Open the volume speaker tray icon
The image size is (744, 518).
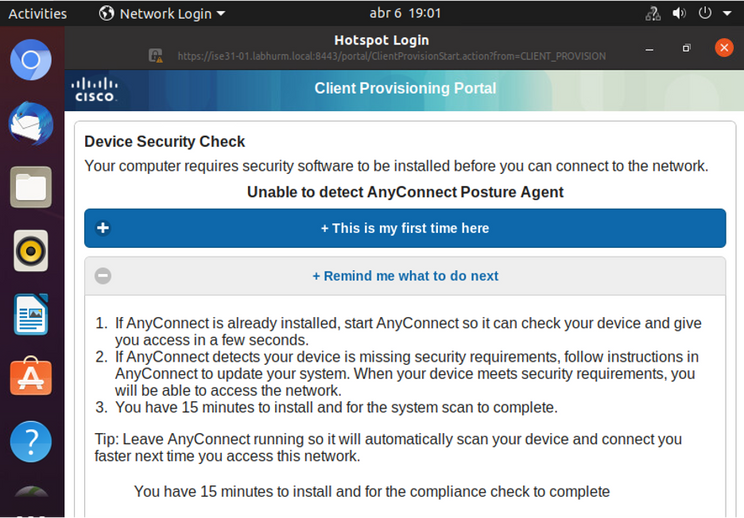coord(679,13)
